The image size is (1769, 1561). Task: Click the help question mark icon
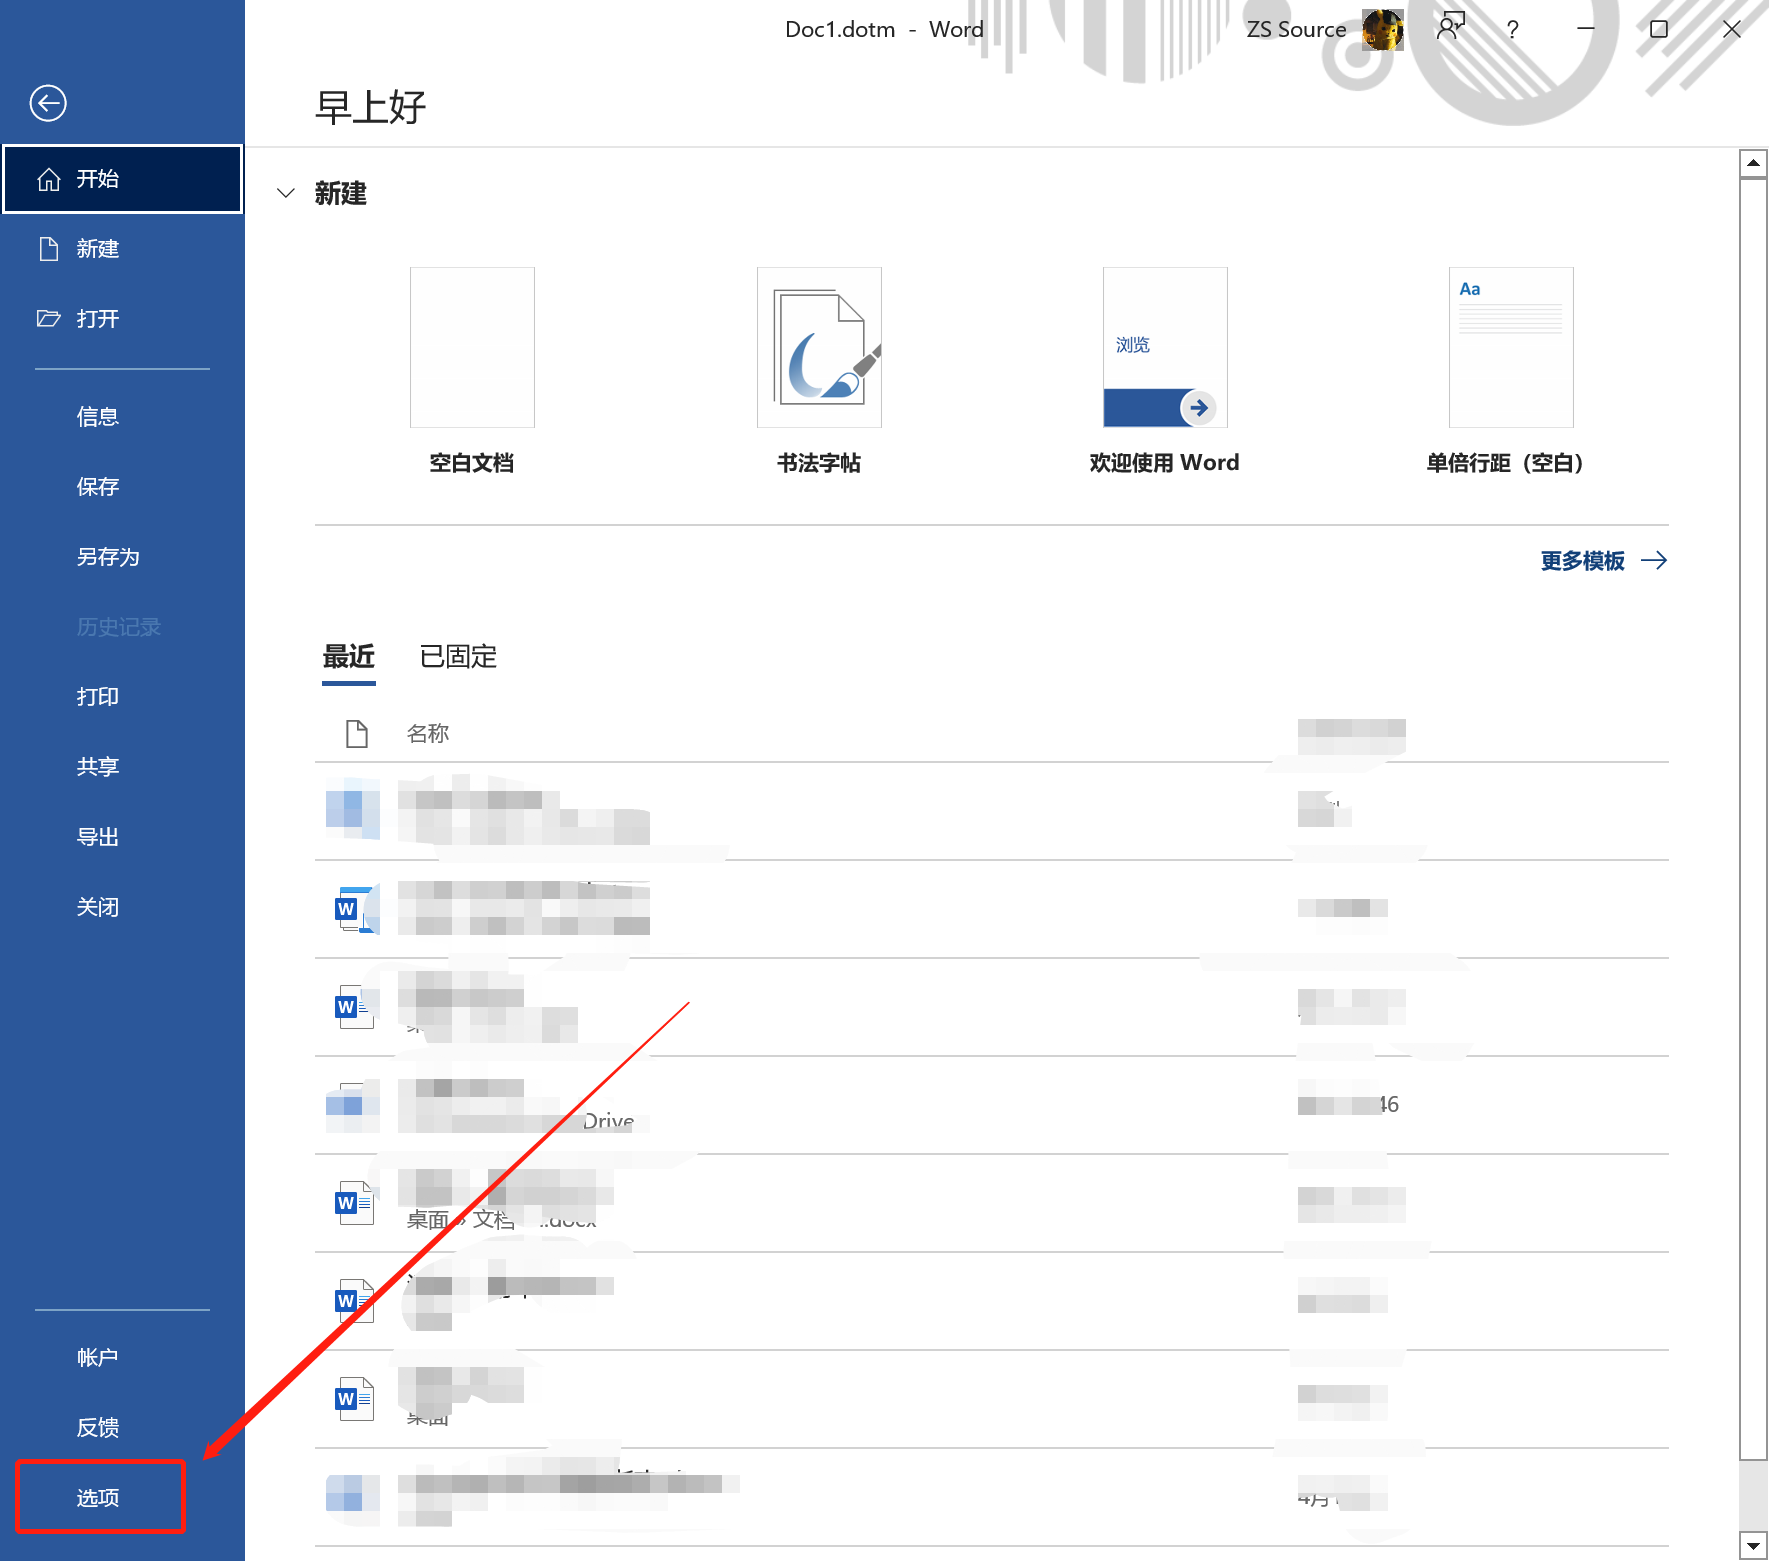tap(1512, 30)
